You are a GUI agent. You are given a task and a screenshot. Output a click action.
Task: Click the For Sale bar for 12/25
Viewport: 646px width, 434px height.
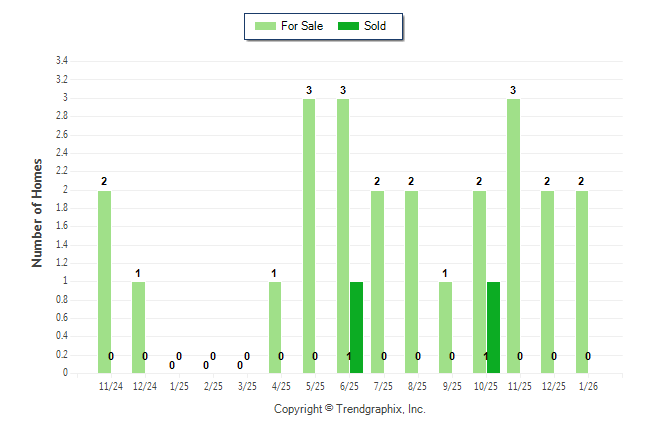point(547,282)
